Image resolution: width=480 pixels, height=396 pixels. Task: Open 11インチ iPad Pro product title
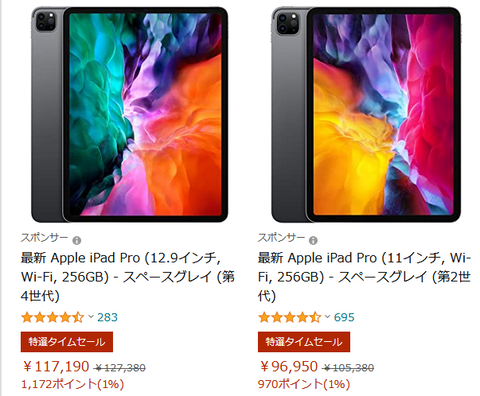pos(364,277)
